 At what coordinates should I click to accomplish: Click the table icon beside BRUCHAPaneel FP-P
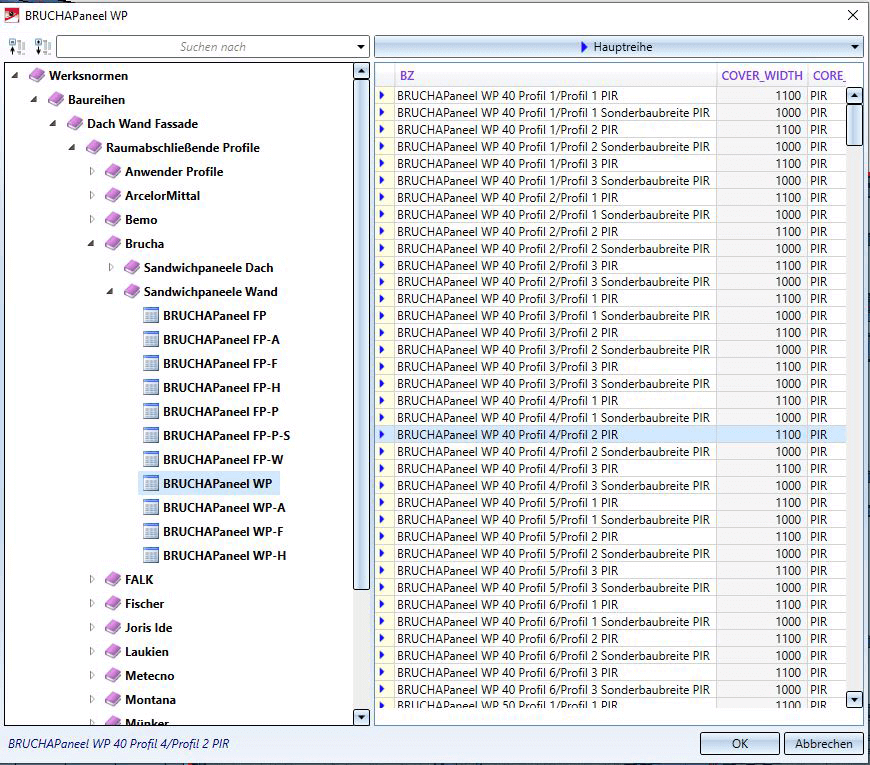151,412
